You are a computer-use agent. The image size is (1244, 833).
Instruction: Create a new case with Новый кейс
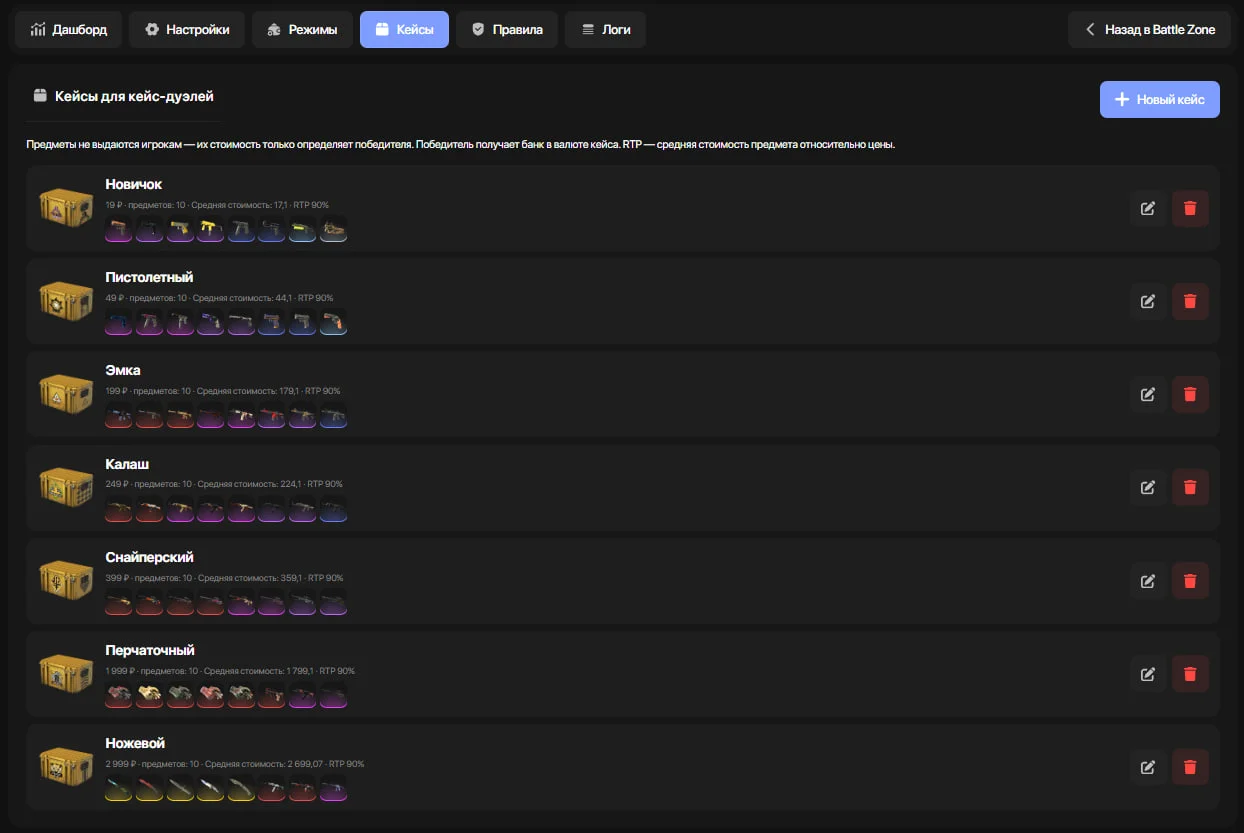pos(1160,99)
